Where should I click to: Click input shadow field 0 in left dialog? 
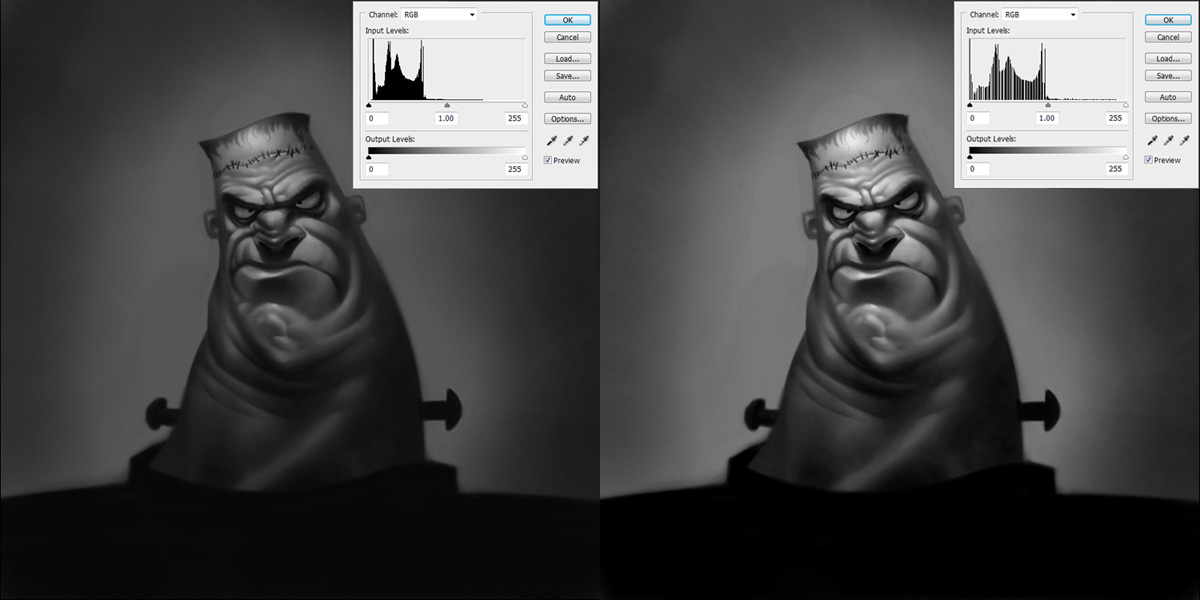(377, 118)
